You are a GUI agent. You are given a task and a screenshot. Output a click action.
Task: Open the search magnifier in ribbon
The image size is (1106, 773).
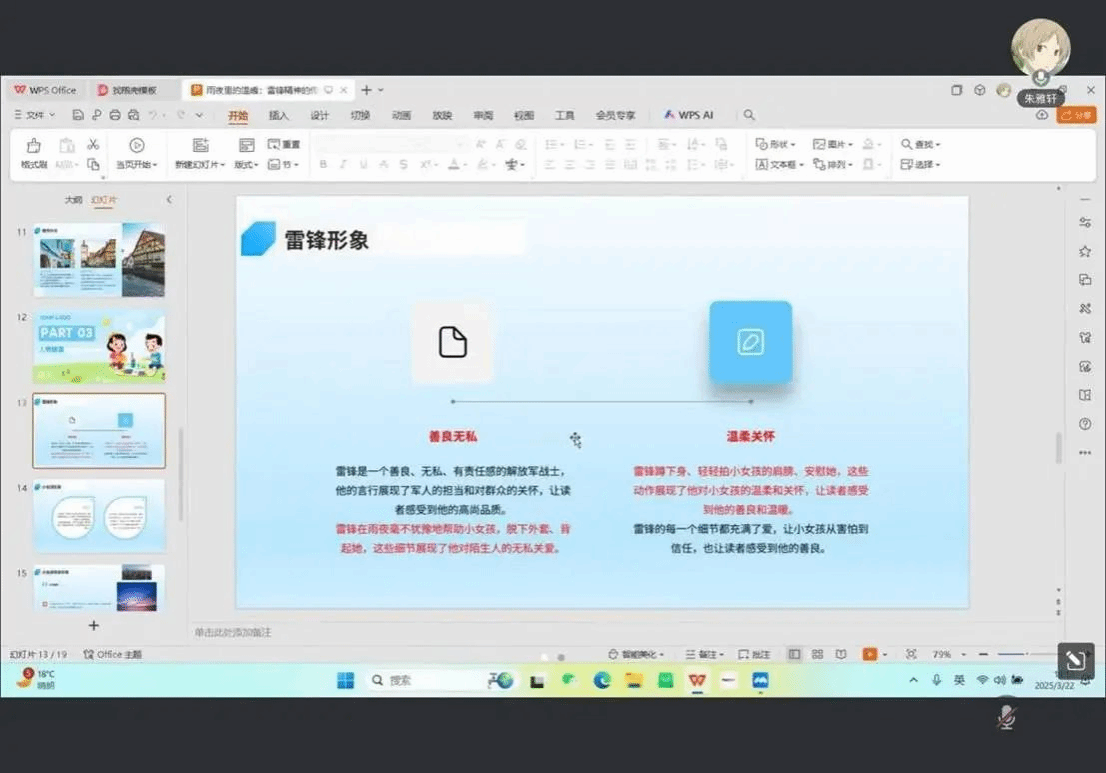point(749,116)
